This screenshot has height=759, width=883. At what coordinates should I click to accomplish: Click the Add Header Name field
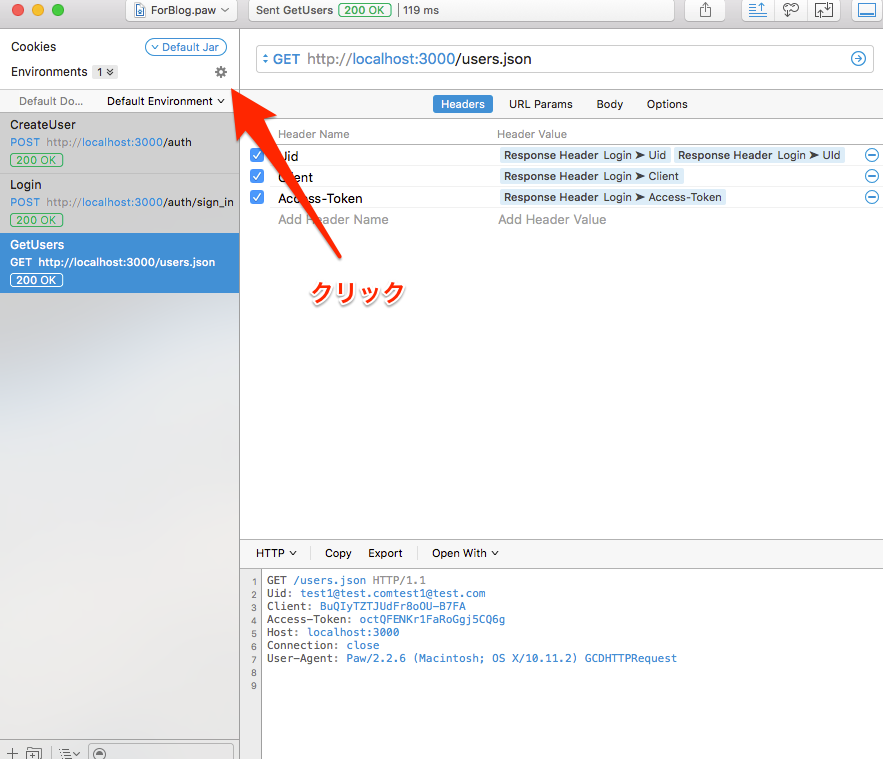(x=333, y=220)
